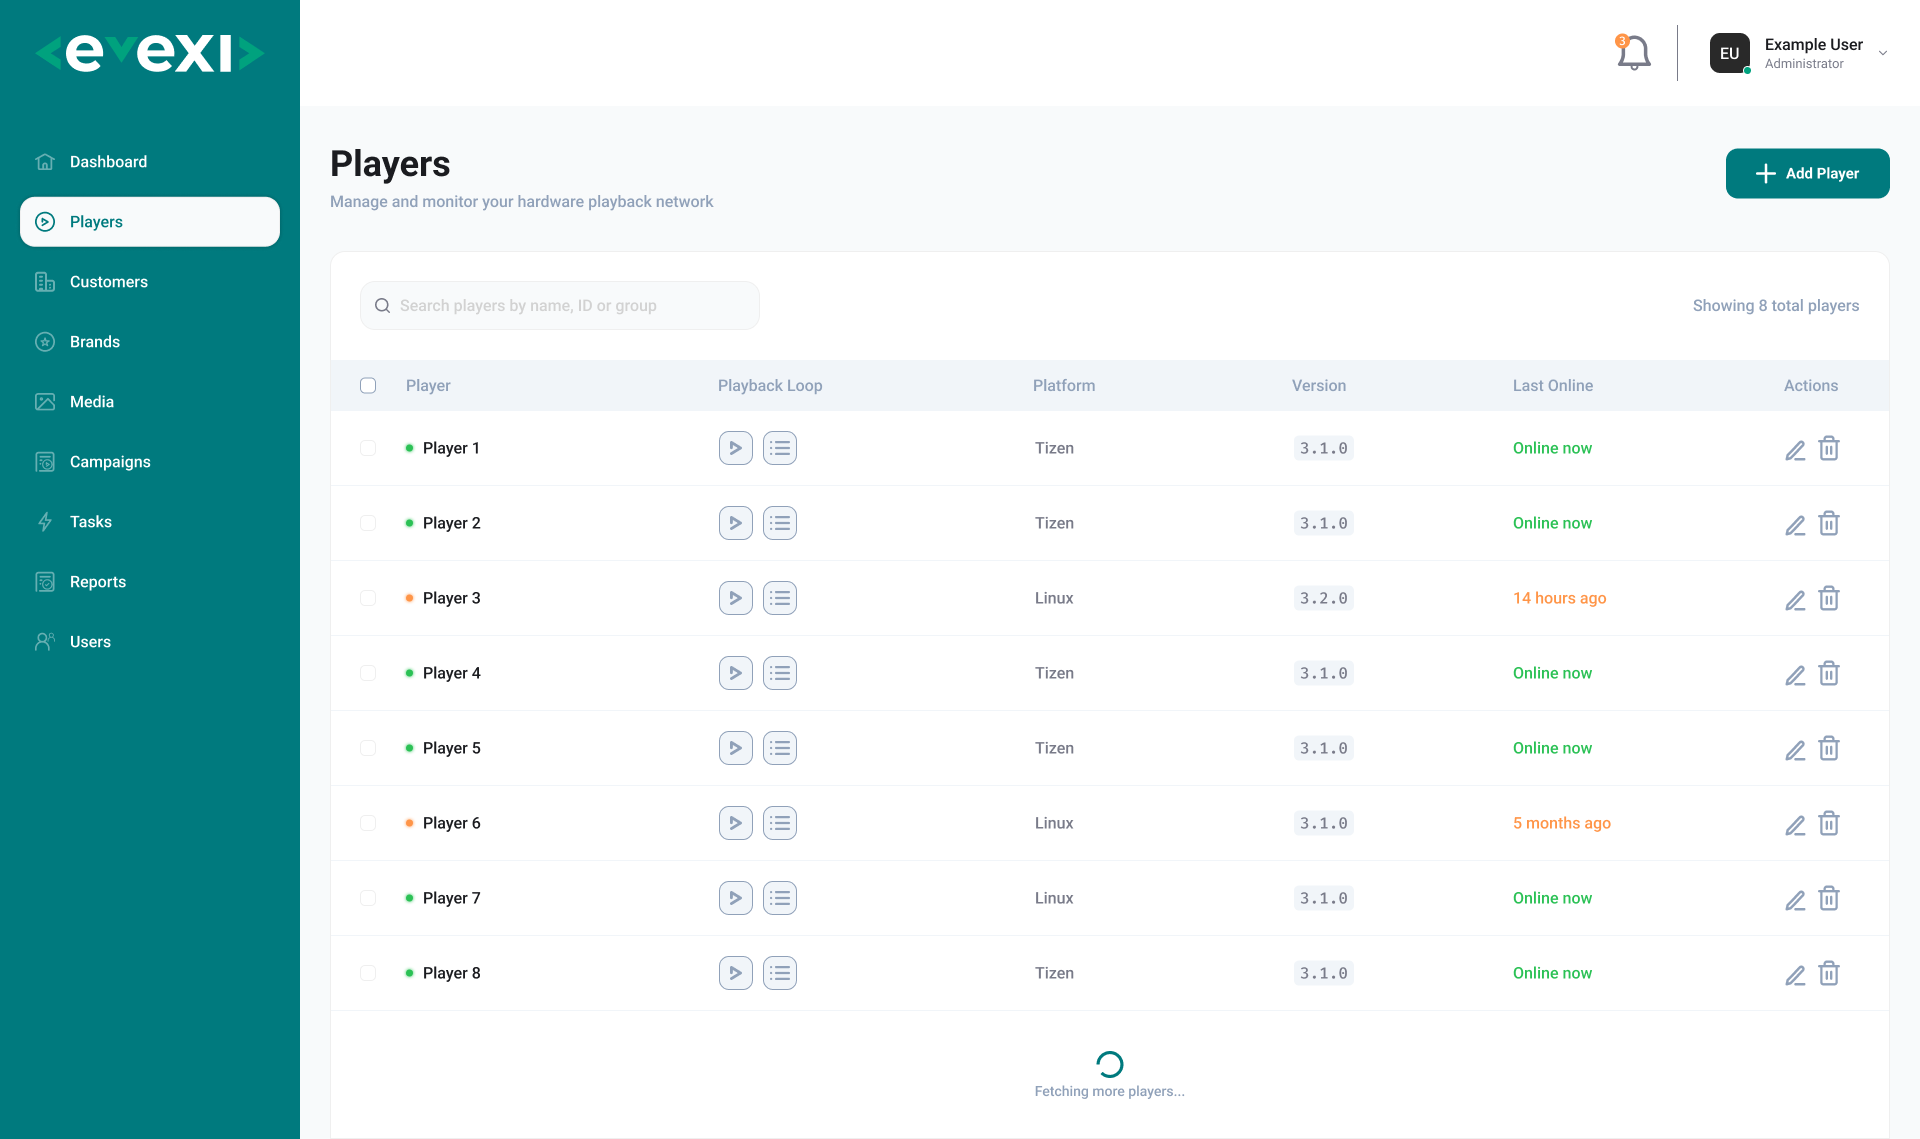This screenshot has width=1920, height=1139.
Task: Check the Player 5 row checkbox
Action: 368,748
